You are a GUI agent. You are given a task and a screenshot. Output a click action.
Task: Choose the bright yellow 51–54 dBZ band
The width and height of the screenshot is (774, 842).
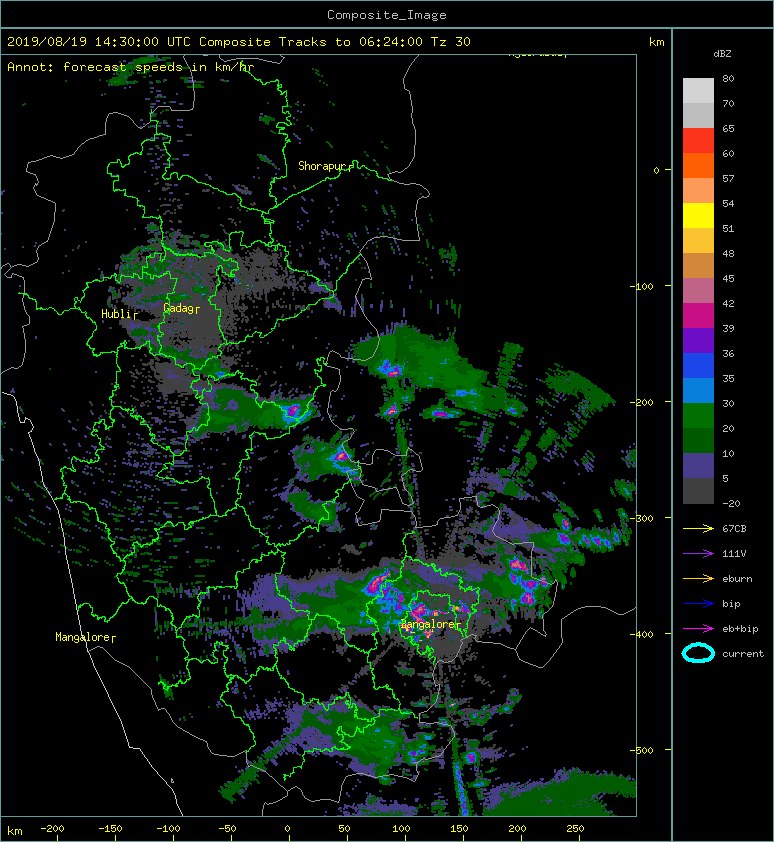click(x=698, y=215)
